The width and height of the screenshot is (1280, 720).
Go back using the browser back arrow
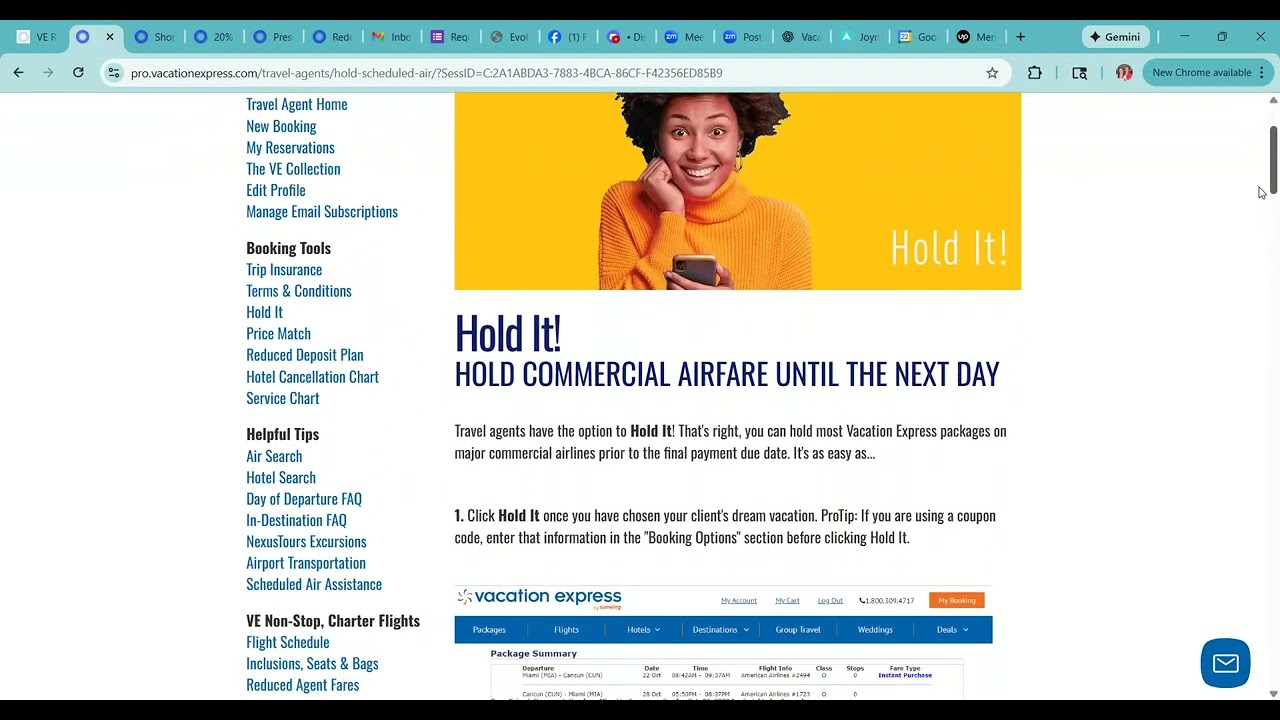click(x=18, y=72)
